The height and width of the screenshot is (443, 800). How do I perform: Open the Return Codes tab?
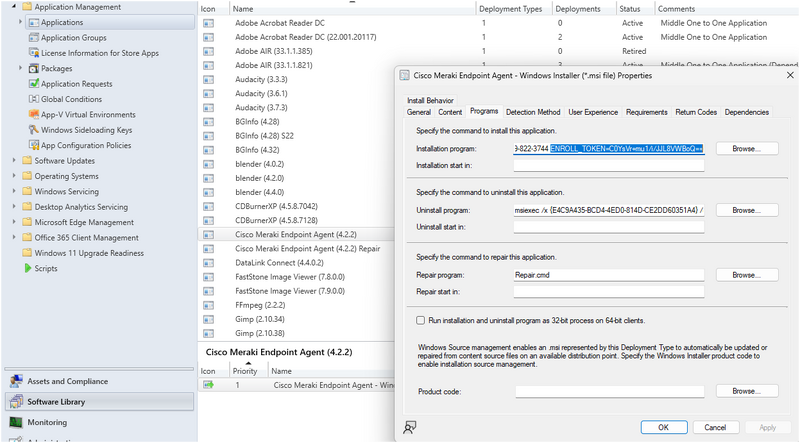696,112
